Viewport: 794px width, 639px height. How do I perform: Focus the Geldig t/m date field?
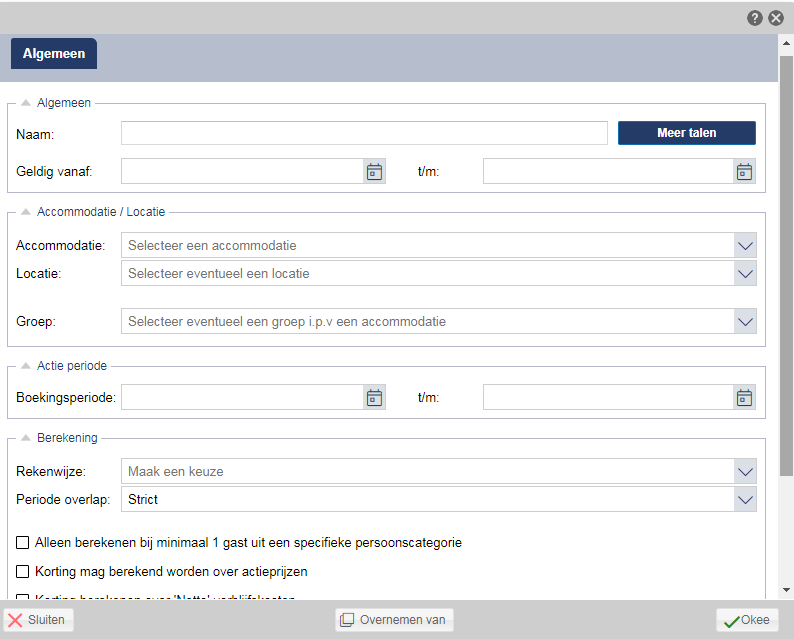pos(608,172)
